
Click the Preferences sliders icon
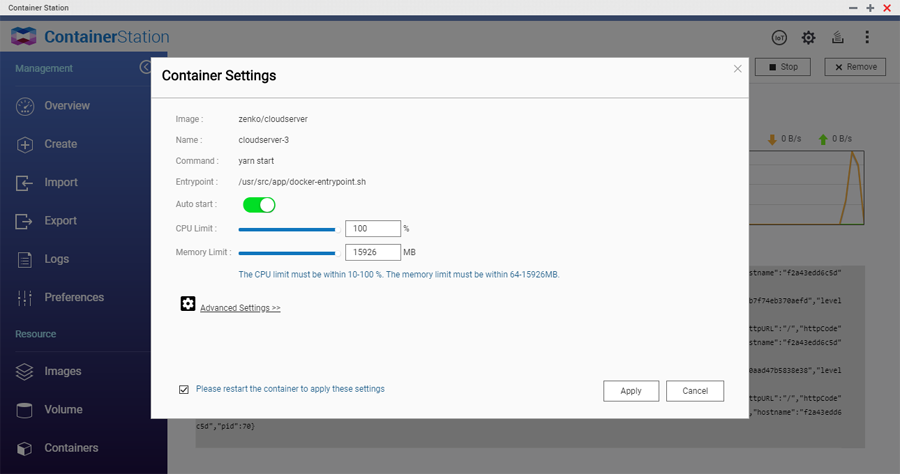pyautogui.click(x=25, y=297)
